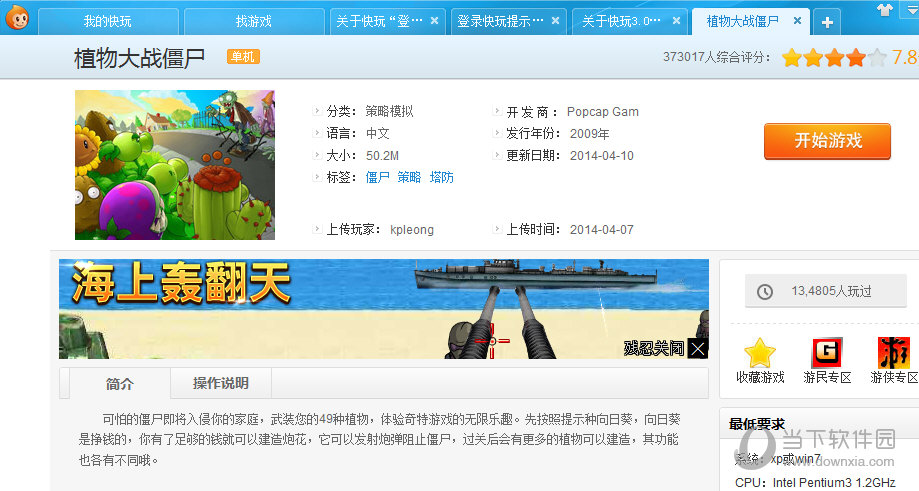
Task: Click the clock icon beside play count
Action: pos(765,291)
